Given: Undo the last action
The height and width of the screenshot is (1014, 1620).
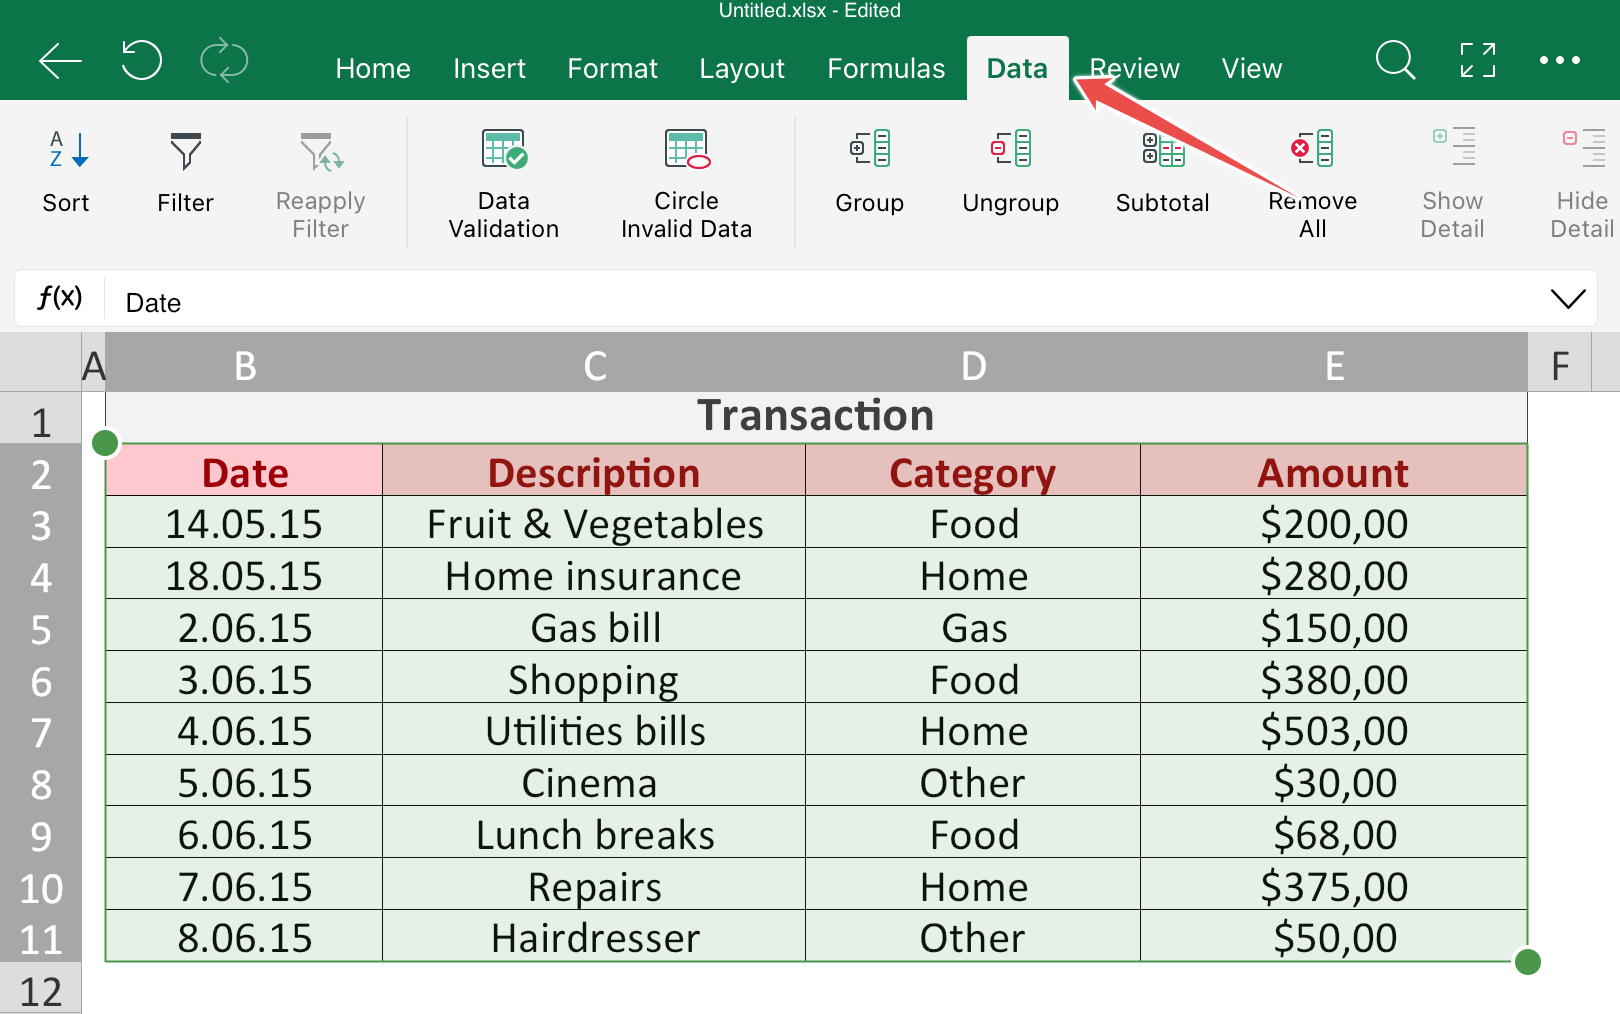Looking at the screenshot, I should tap(141, 61).
